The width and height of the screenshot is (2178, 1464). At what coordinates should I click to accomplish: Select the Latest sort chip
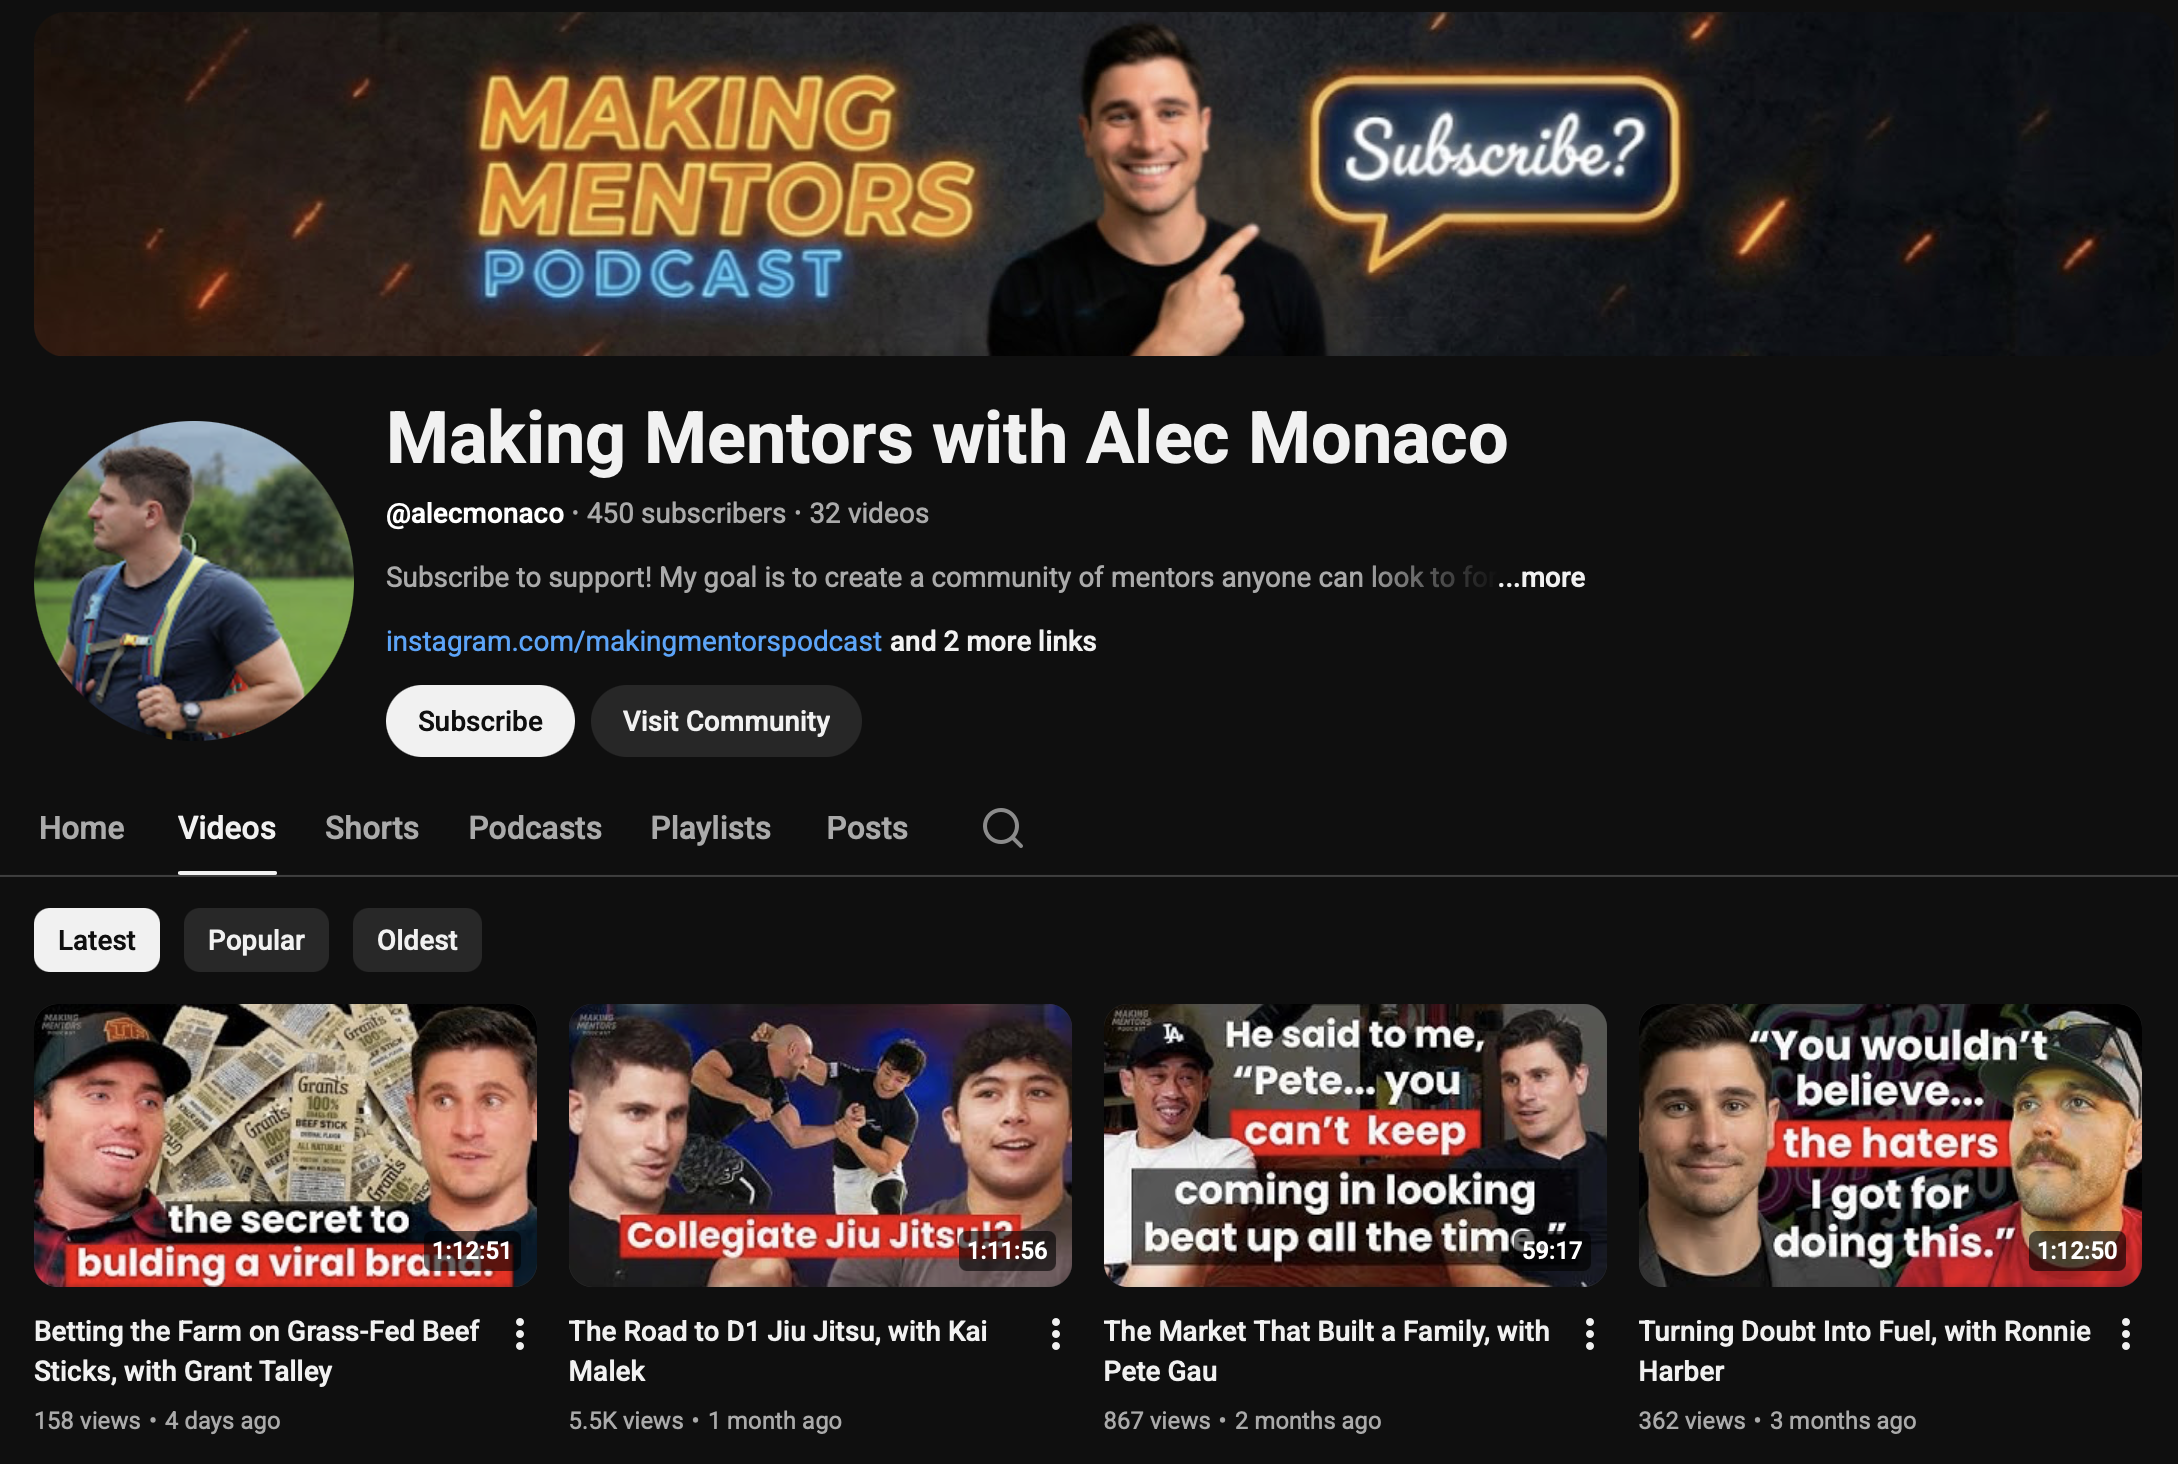97,940
